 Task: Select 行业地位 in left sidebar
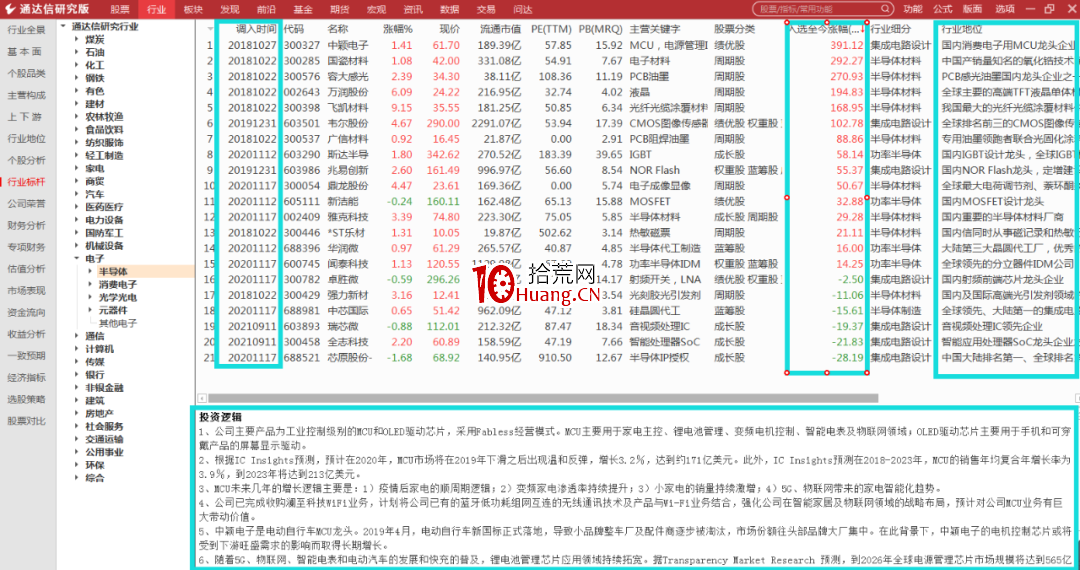point(26,138)
